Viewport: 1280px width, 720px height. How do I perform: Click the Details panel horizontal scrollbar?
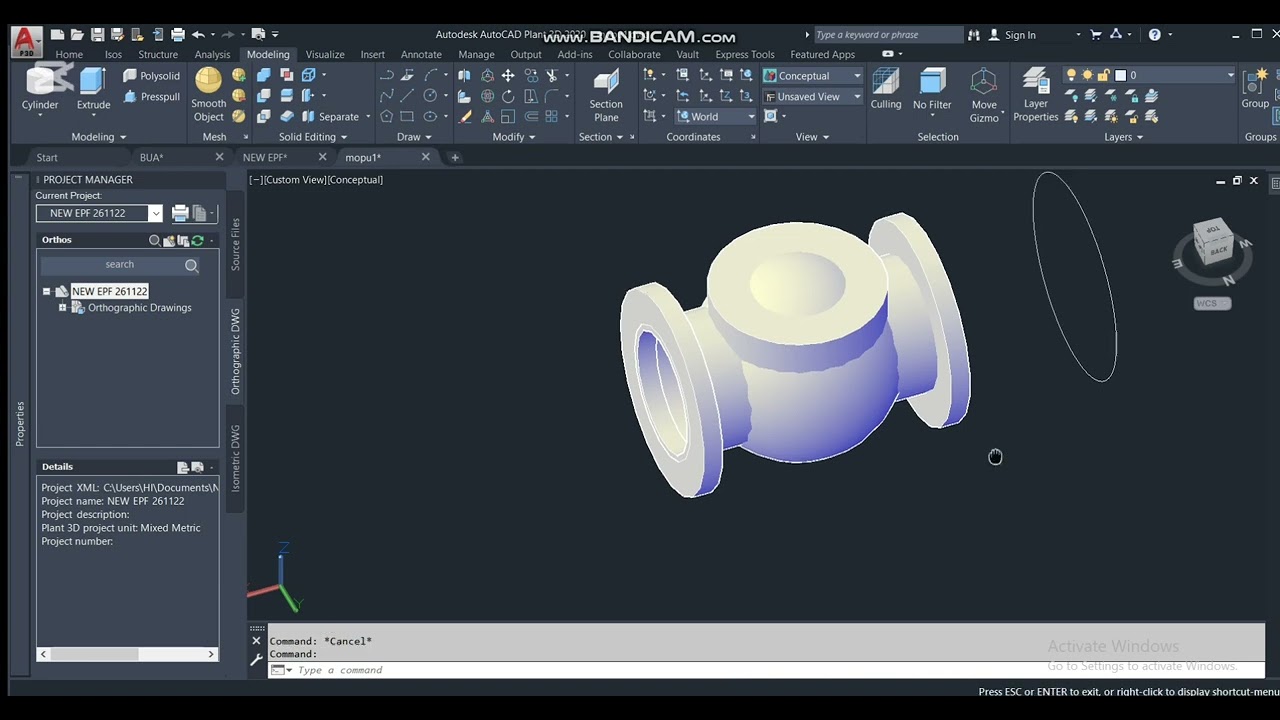[128, 654]
